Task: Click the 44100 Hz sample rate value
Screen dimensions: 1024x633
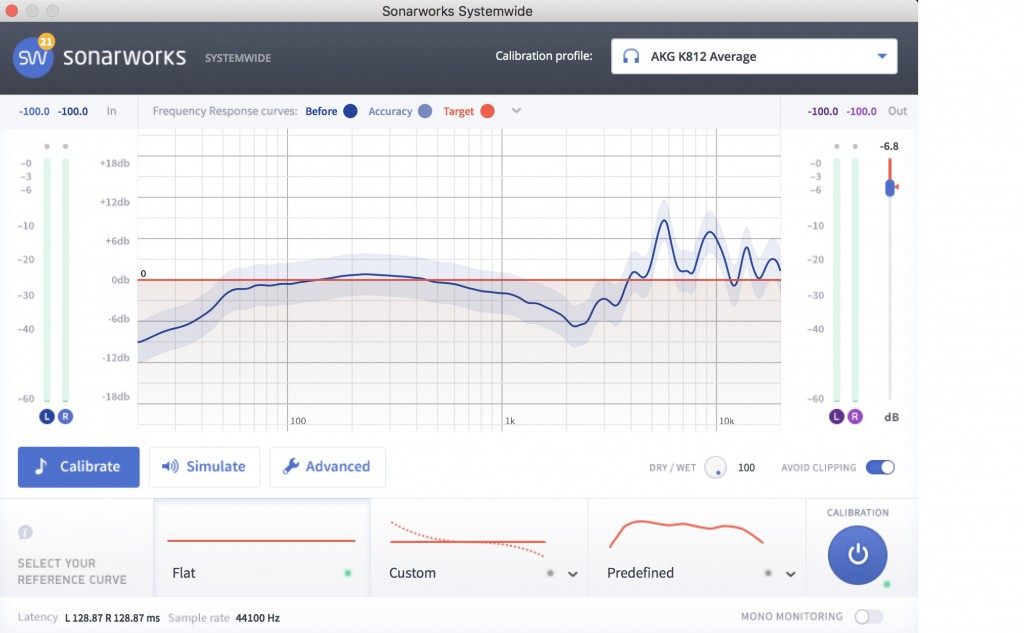Action: (257, 618)
